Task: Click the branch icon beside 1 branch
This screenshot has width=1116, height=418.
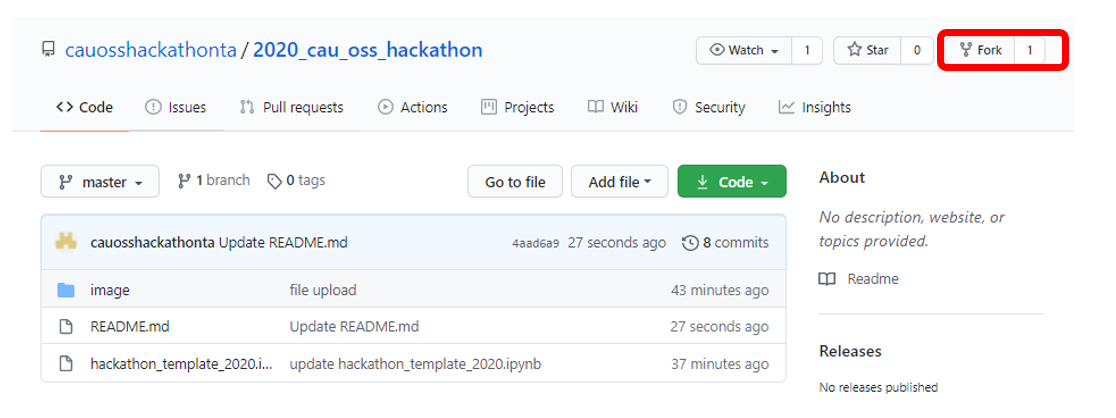Action: [184, 180]
